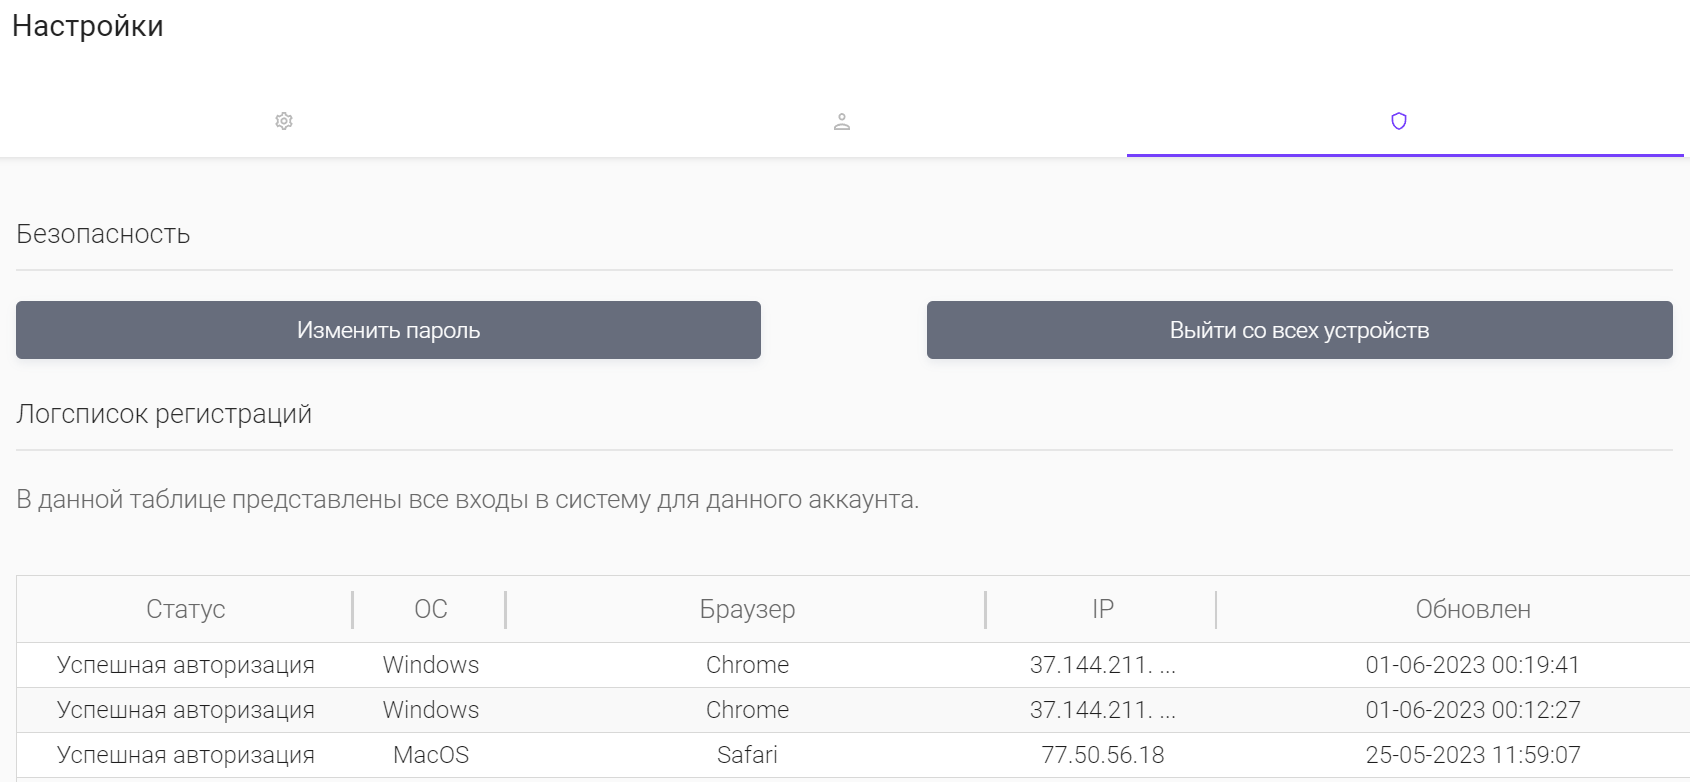Click divider between Браузер and IP columns
1690x782 pixels.
986,609
